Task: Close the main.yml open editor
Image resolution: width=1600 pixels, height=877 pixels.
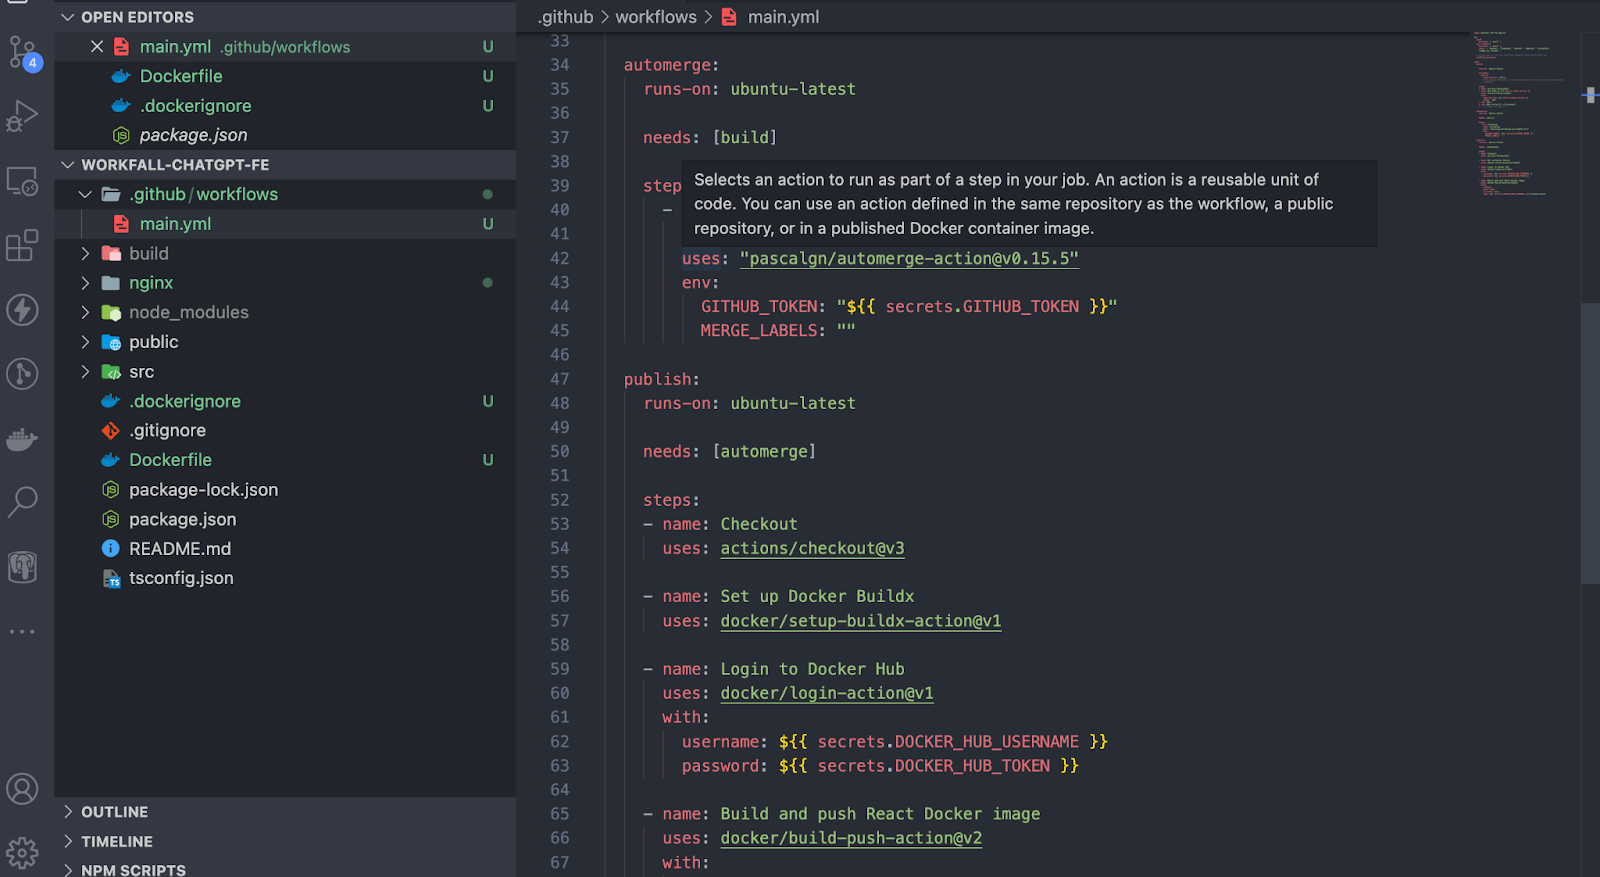Action: coord(97,47)
